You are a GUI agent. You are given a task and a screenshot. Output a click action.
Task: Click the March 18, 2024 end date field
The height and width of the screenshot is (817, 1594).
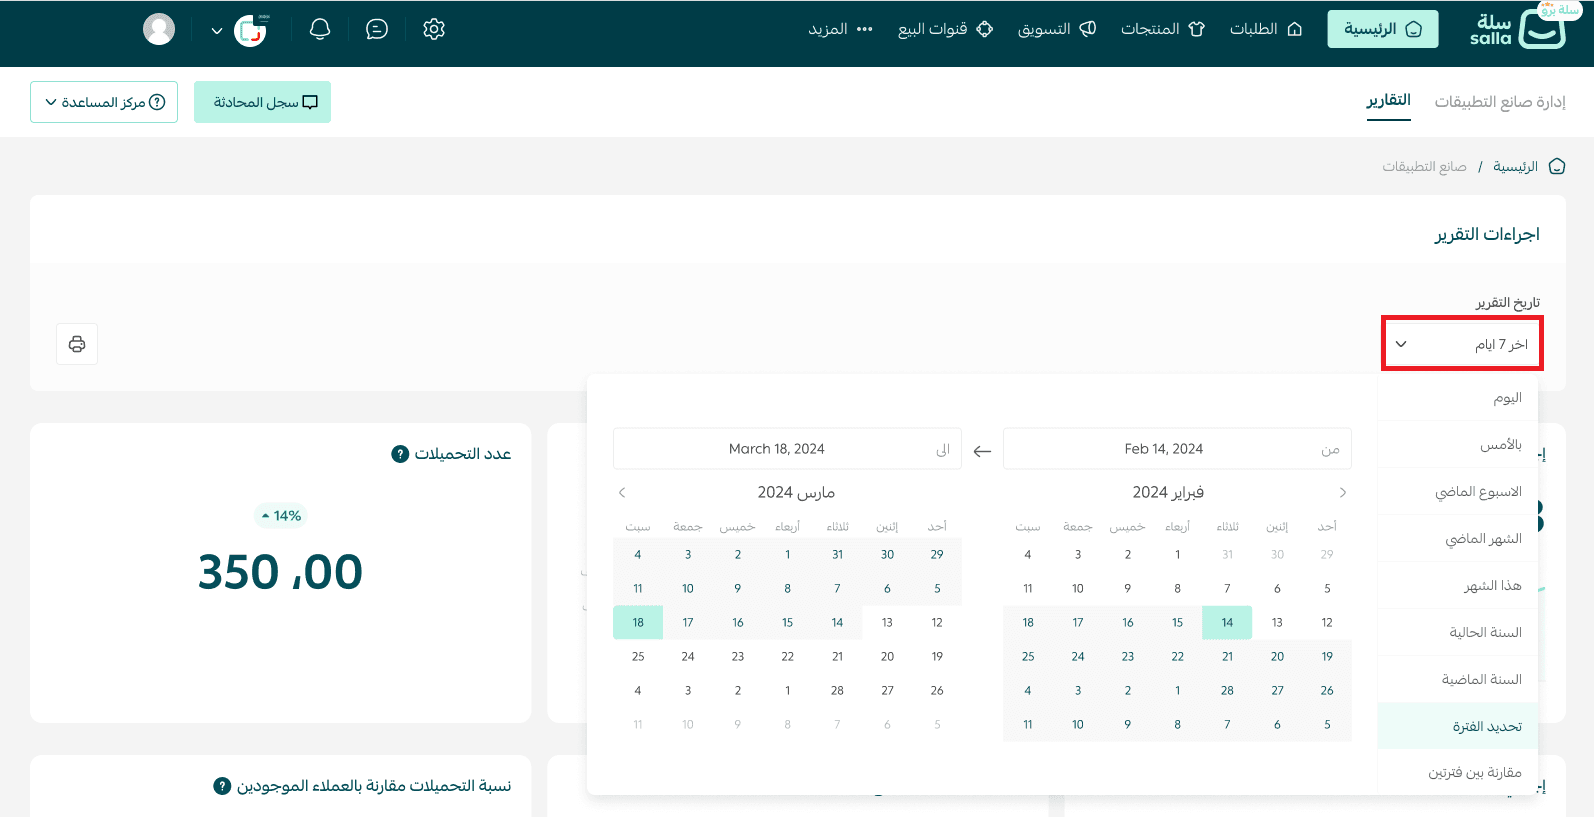pyautogui.click(x=787, y=449)
